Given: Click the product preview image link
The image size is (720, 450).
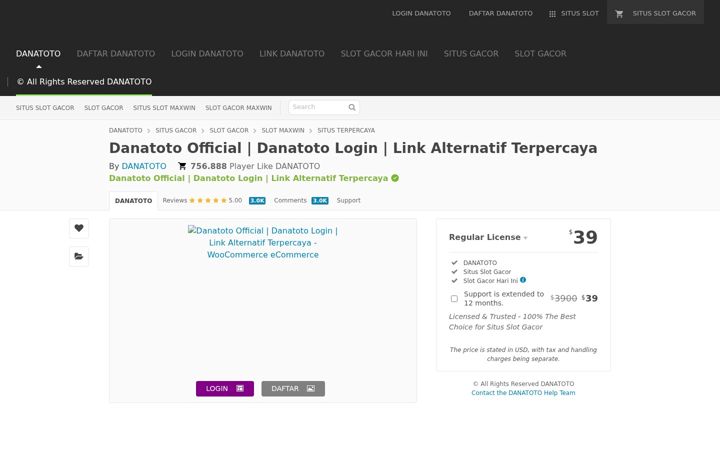Looking at the screenshot, I should 263,242.
